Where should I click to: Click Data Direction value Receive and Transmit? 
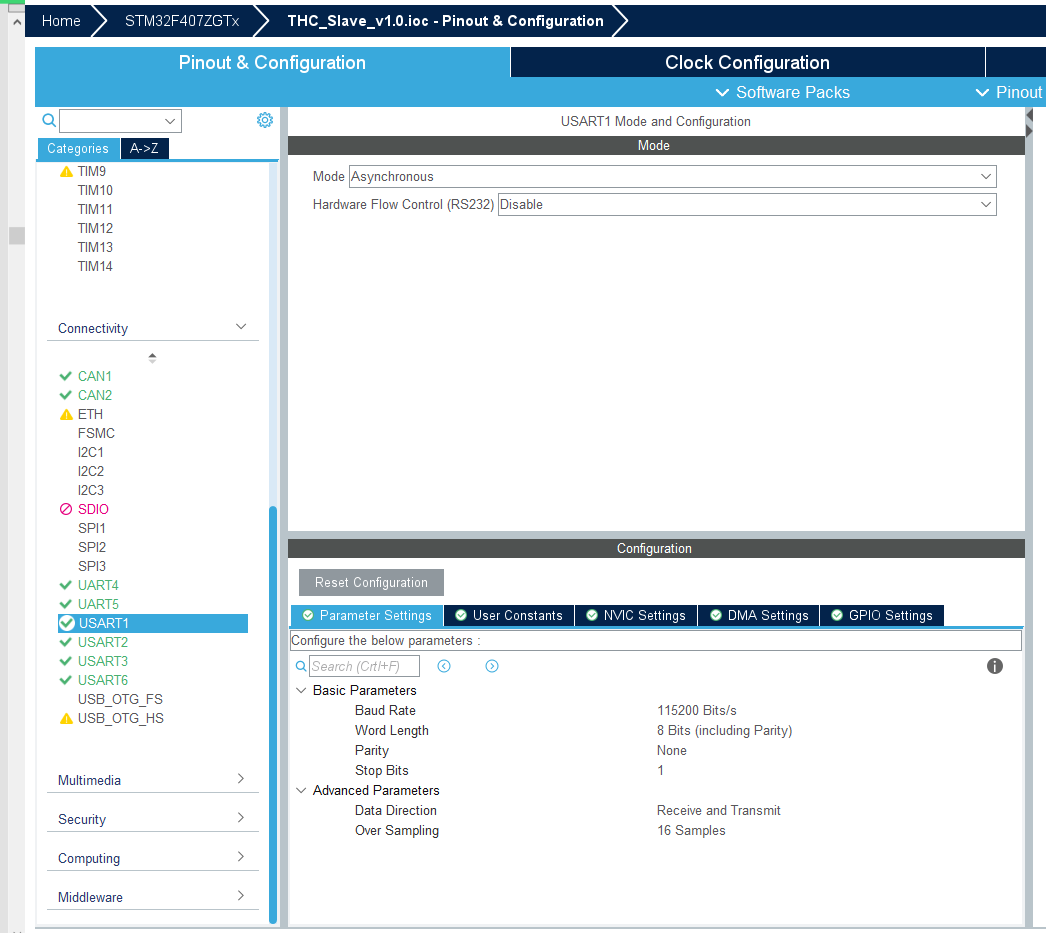coord(718,810)
